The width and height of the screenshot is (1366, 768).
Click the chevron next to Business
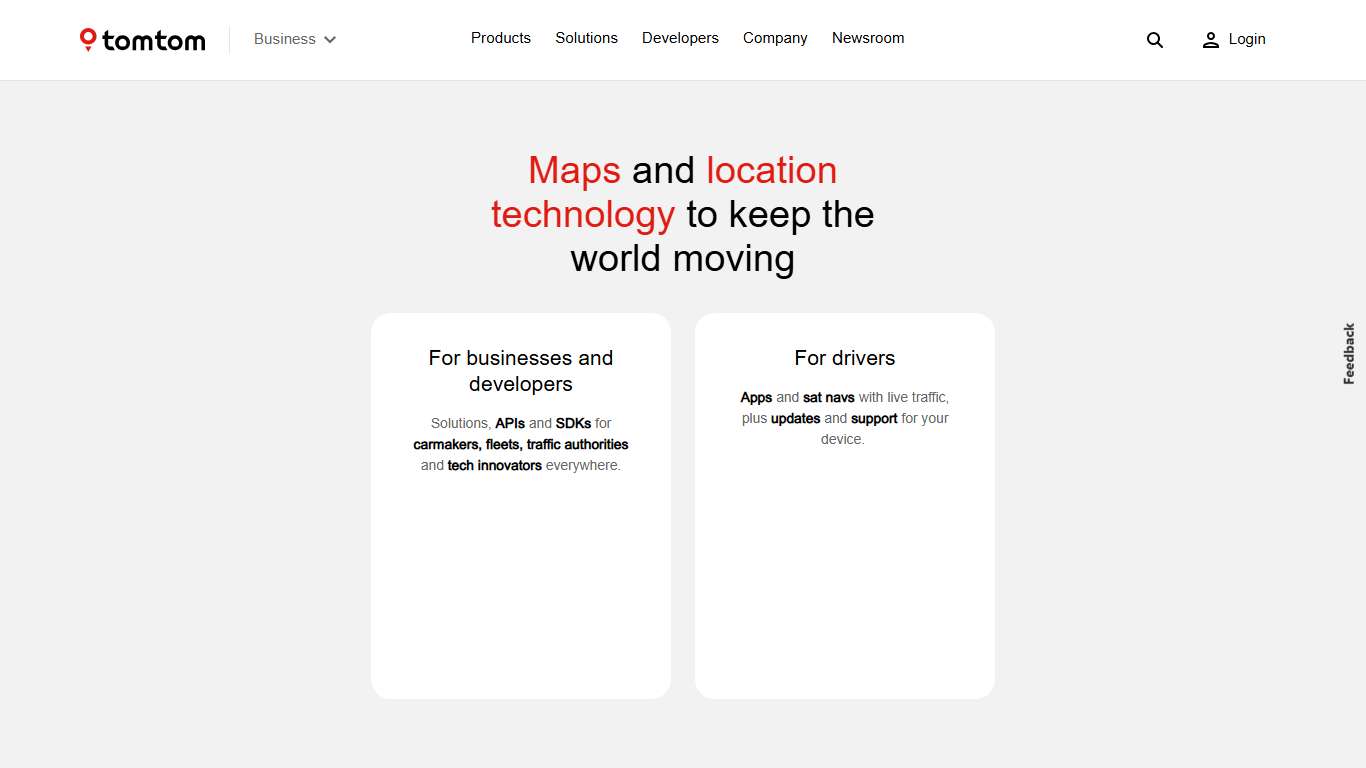tap(330, 39)
